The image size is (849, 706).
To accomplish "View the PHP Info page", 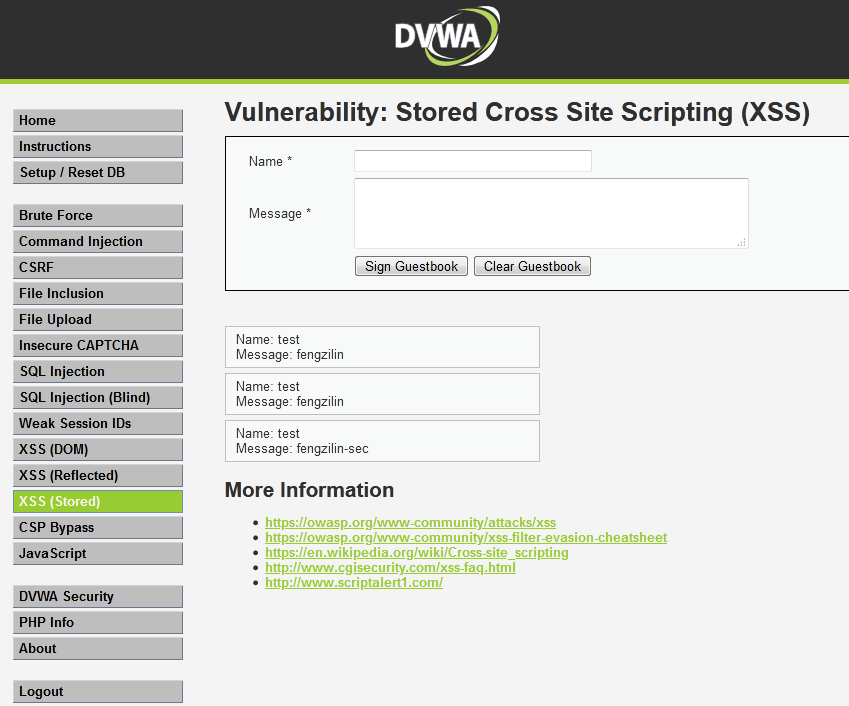I will (x=98, y=623).
